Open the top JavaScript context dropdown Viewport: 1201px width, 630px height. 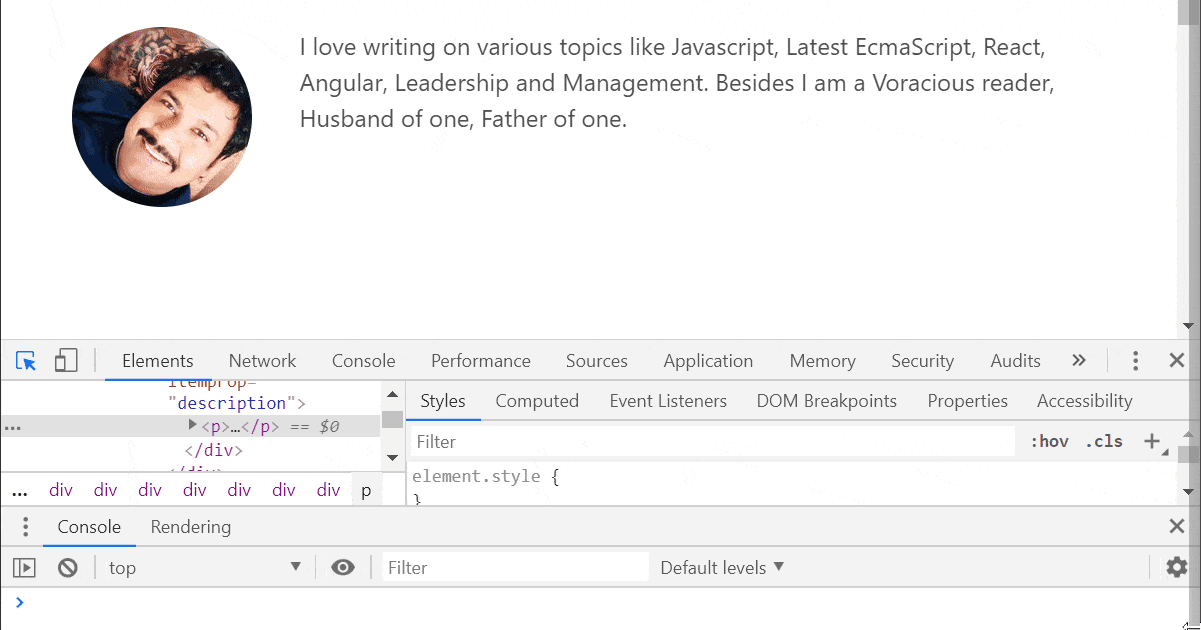205,568
